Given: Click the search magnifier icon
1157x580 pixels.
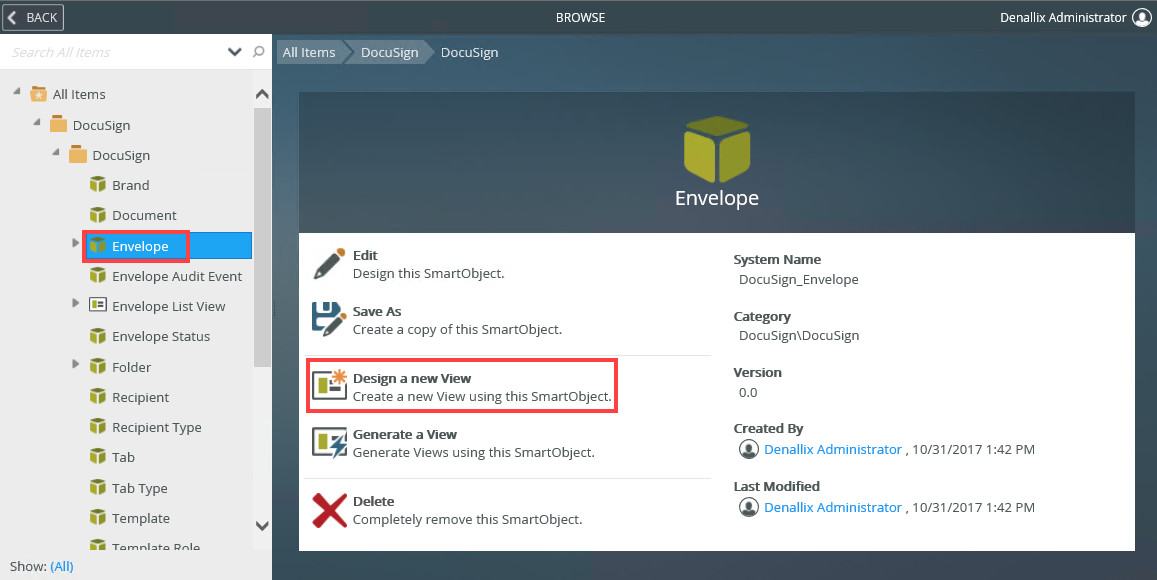Looking at the screenshot, I should click(x=259, y=52).
